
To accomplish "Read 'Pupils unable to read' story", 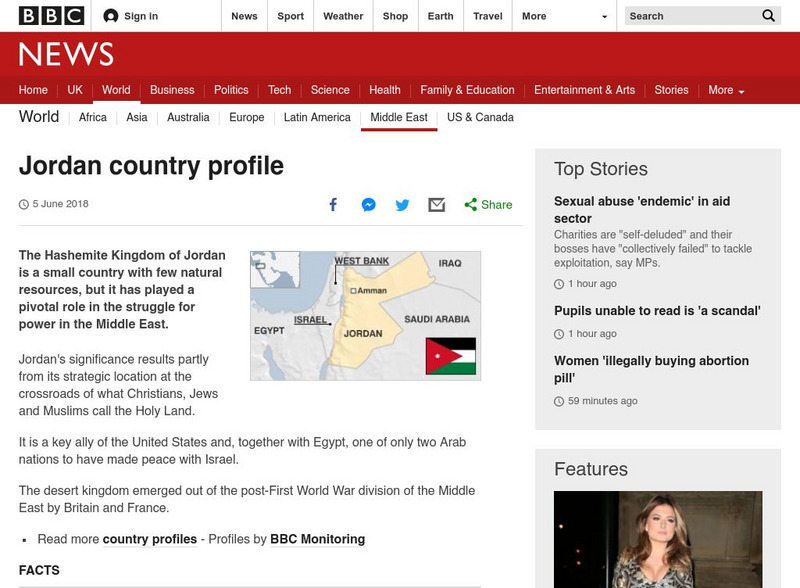I will 657,311.
